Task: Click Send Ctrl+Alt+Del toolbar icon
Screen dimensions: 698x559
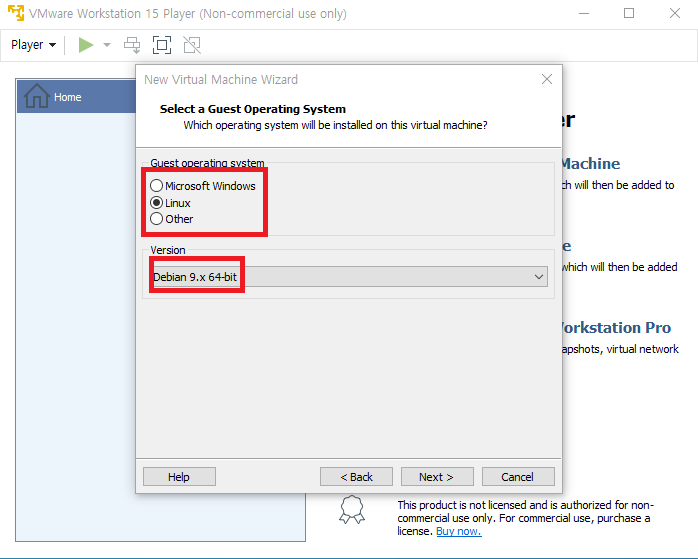Action: [x=132, y=45]
